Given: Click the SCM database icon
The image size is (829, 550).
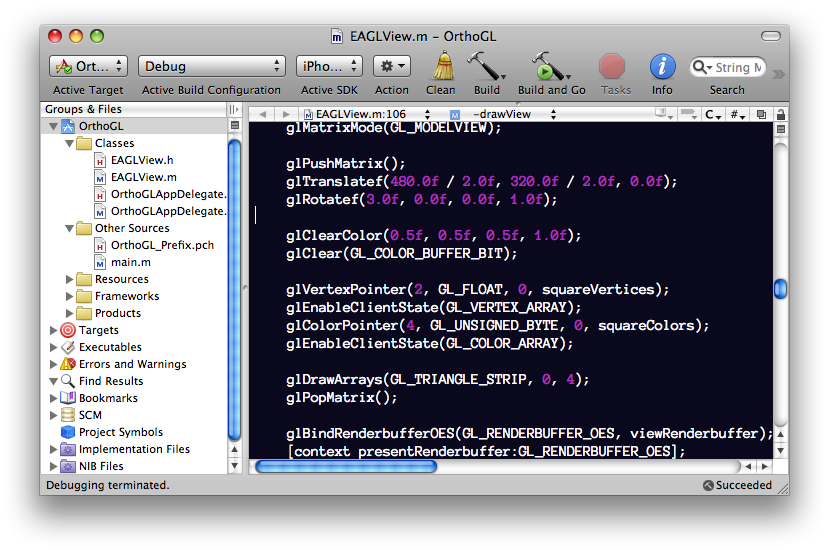Looking at the screenshot, I should tap(68, 415).
